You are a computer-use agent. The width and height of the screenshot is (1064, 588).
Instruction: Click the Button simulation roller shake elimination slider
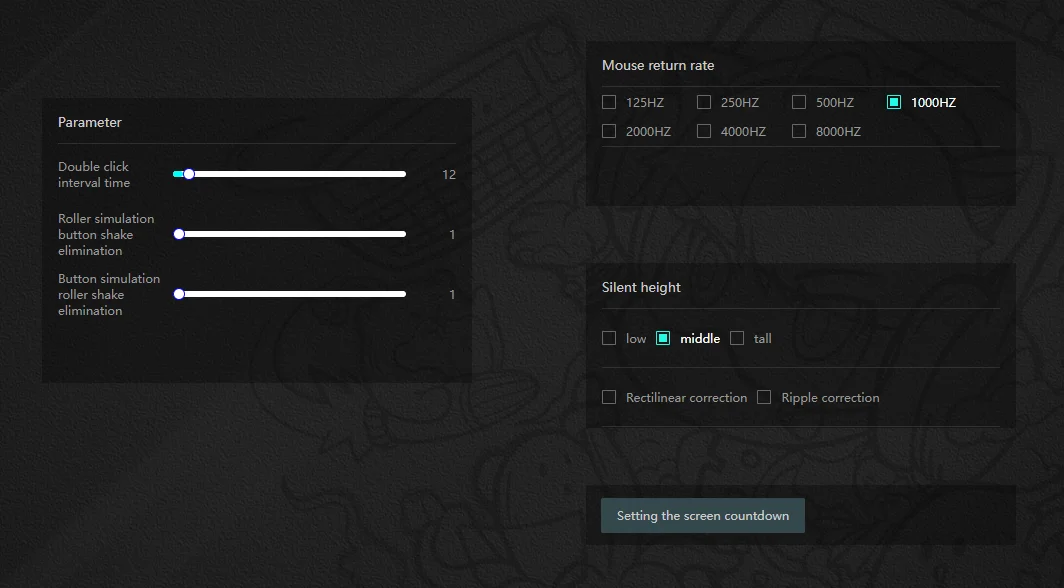point(290,294)
